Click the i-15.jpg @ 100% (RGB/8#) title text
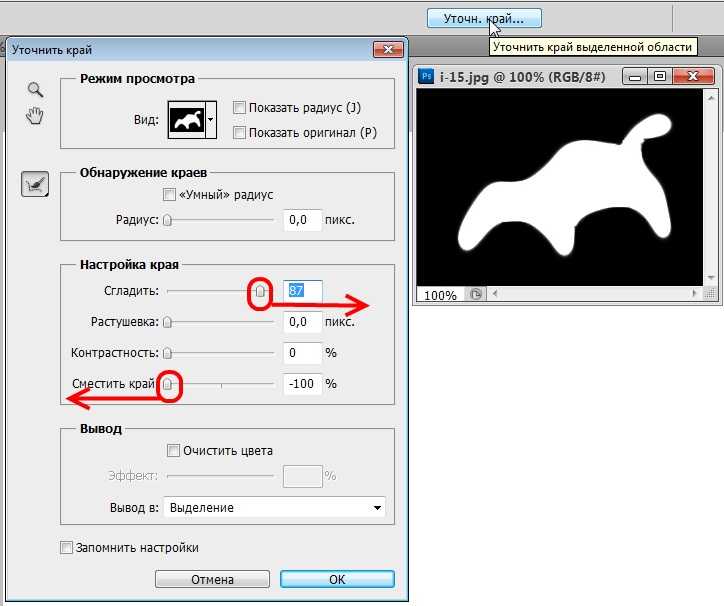This screenshot has height=606, width=724. point(522,77)
